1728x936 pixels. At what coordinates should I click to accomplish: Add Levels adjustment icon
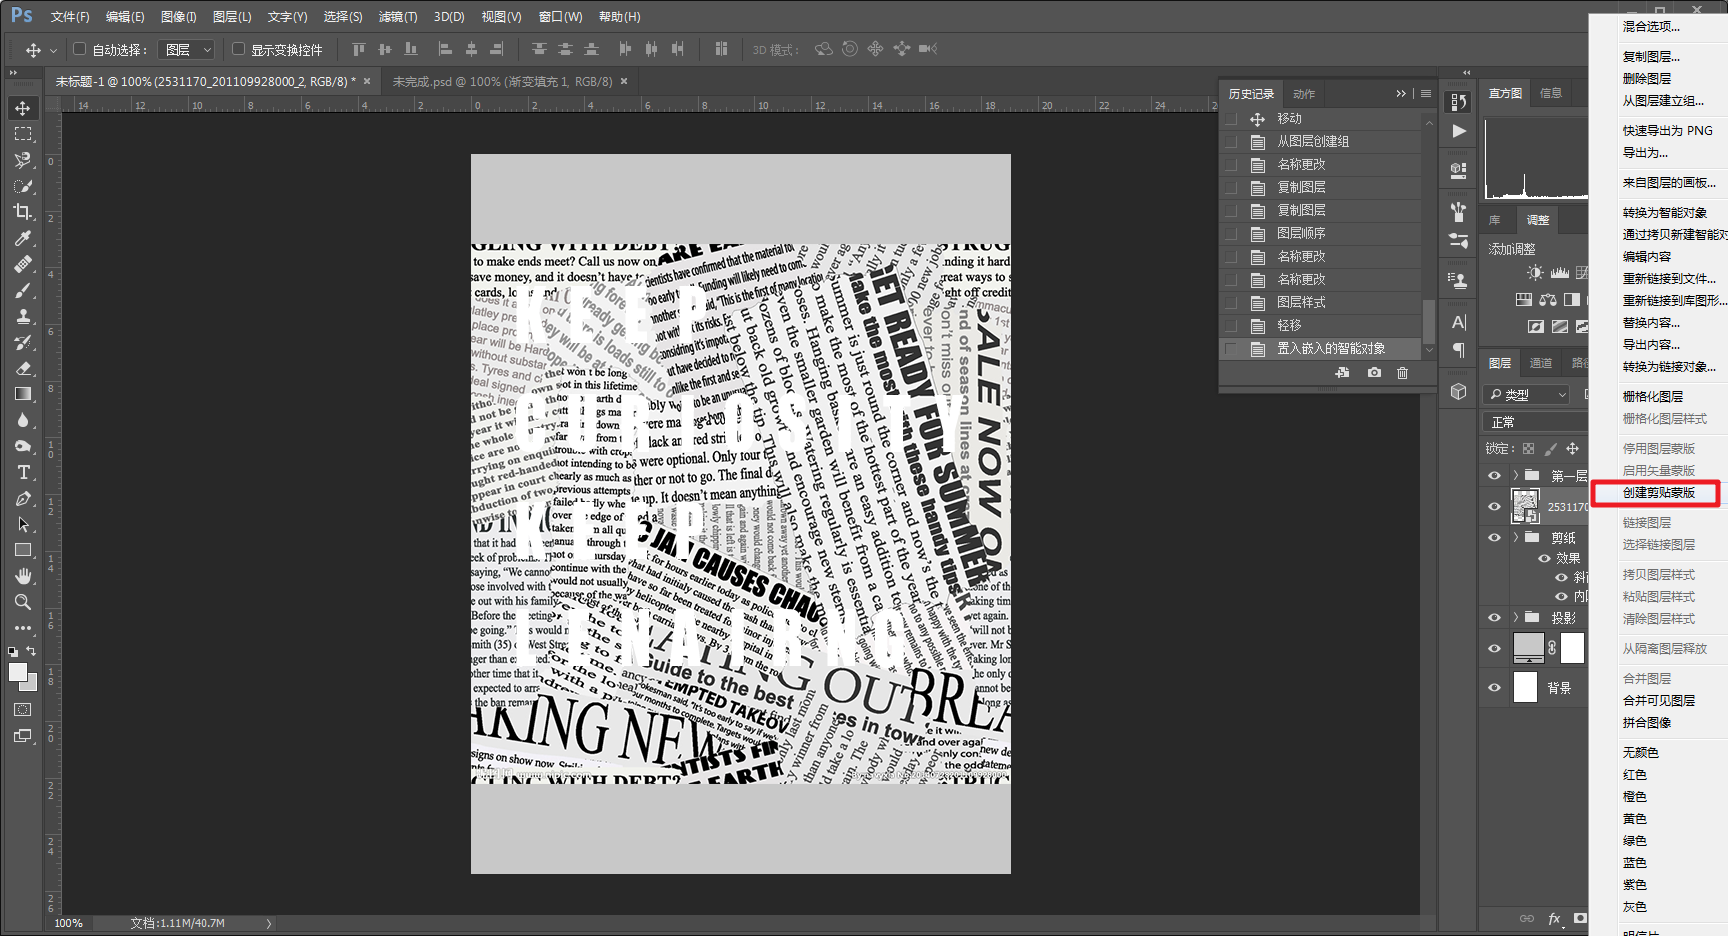click(1560, 273)
